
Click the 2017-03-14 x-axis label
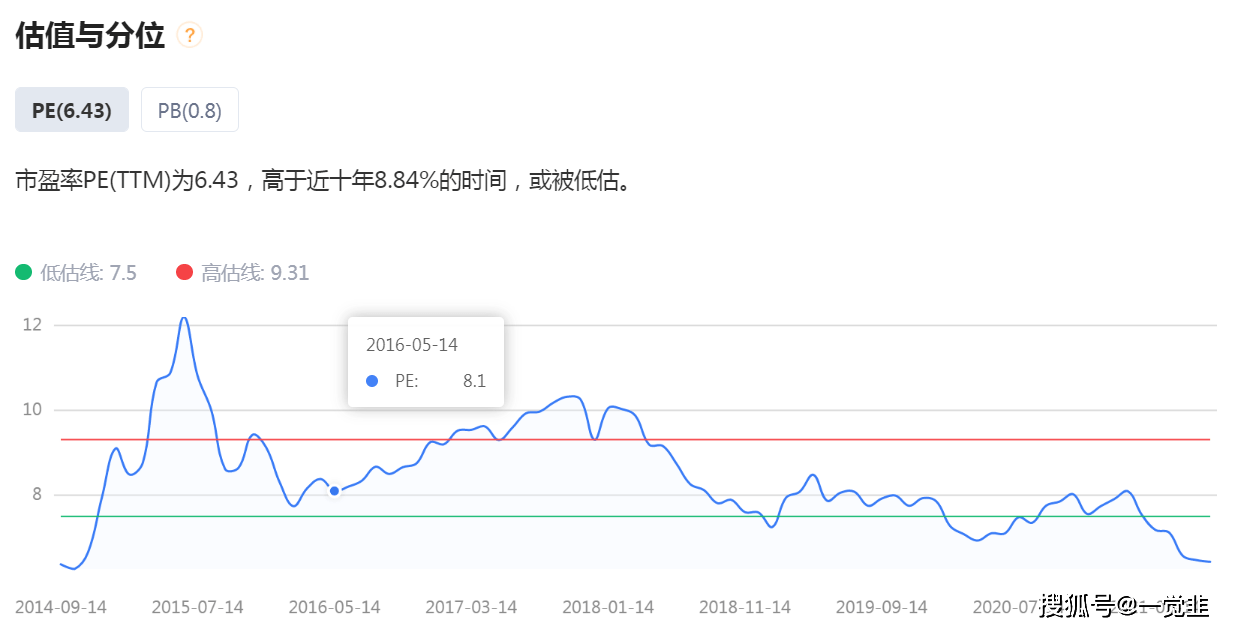click(471, 607)
